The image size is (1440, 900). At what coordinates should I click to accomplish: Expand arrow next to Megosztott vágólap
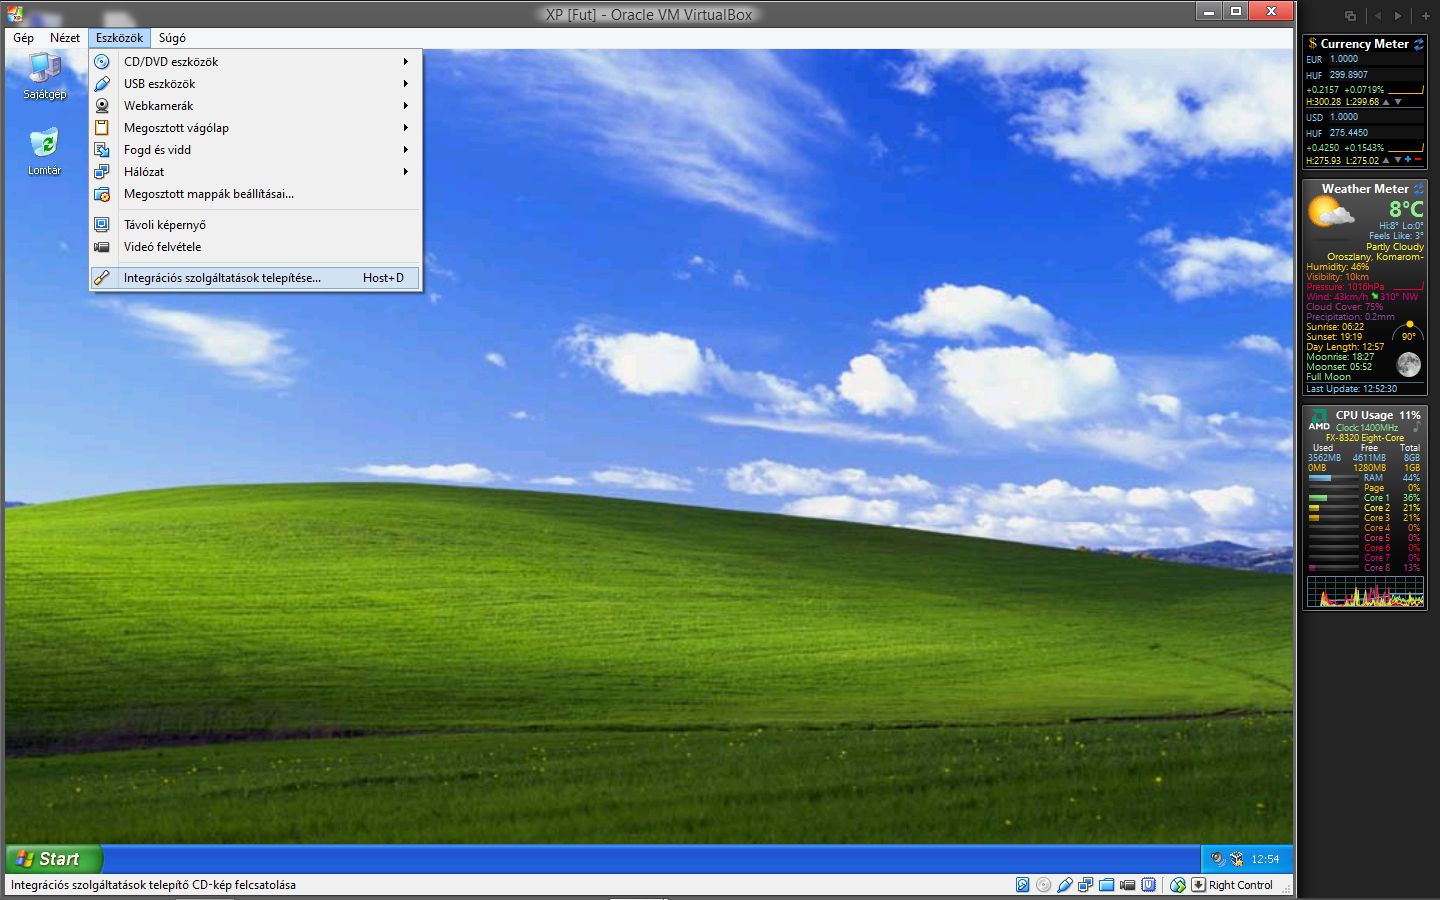point(406,128)
